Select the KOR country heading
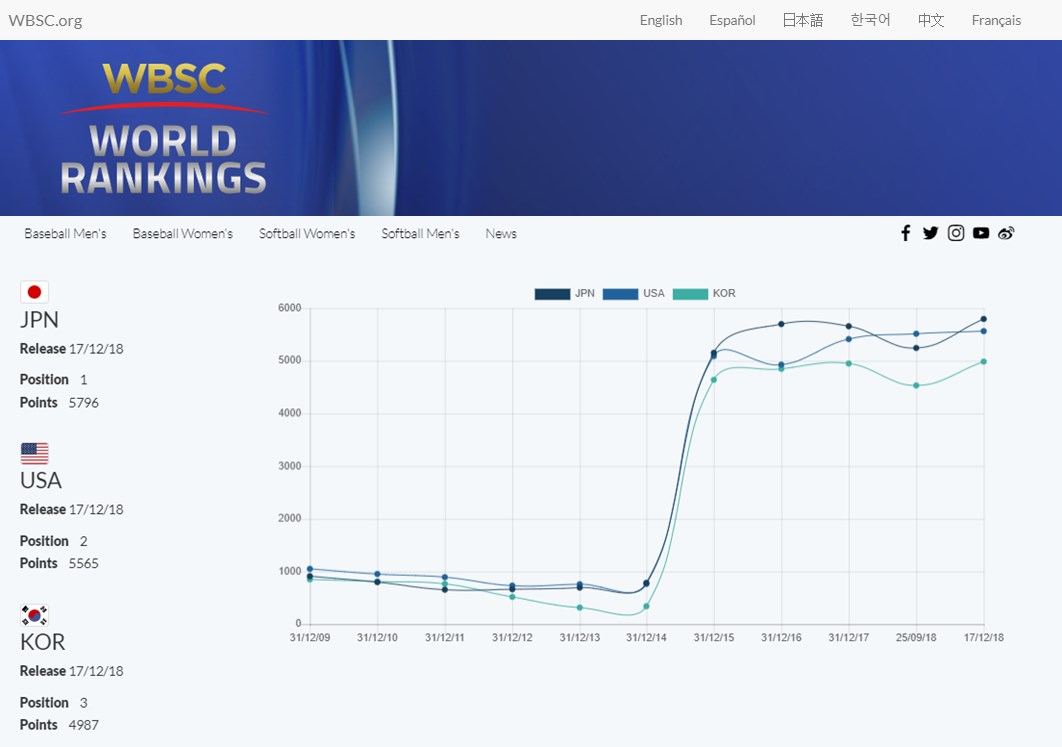1062x747 pixels. pos(43,642)
